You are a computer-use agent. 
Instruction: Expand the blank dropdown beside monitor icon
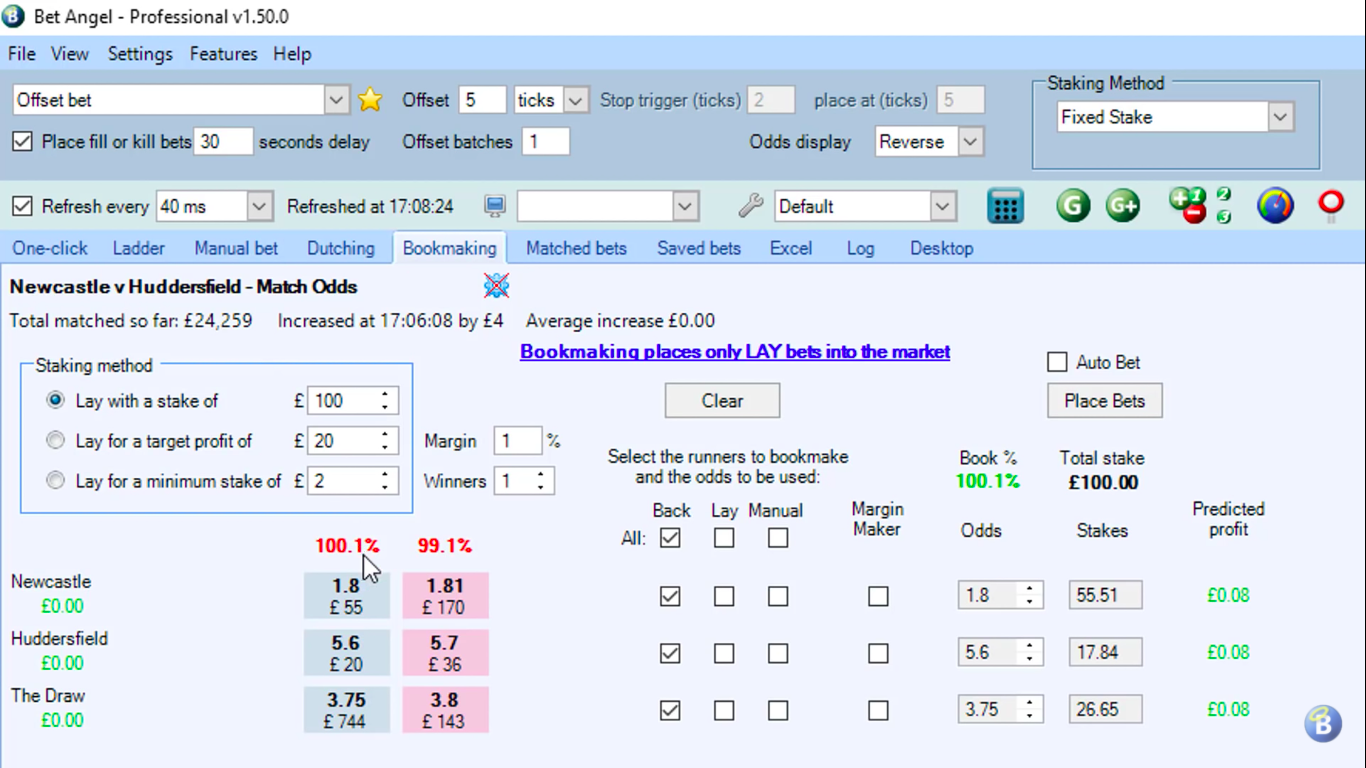pos(685,206)
